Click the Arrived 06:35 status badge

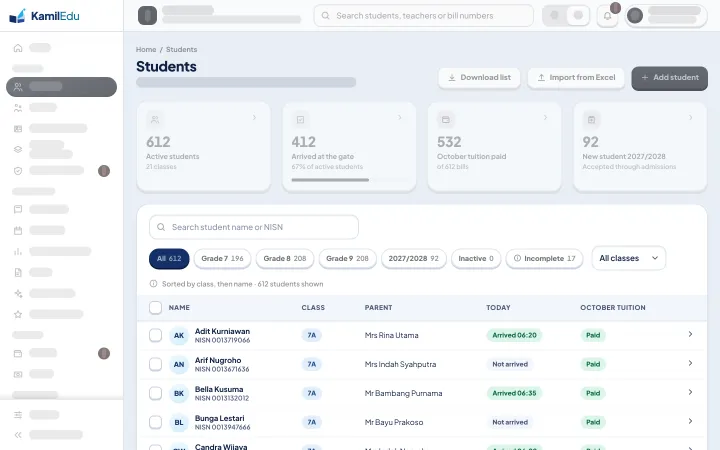514,393
